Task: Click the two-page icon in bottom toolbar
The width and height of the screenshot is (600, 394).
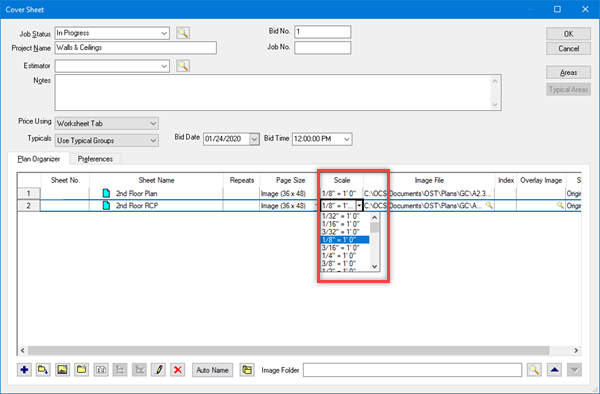Action: 101,370
